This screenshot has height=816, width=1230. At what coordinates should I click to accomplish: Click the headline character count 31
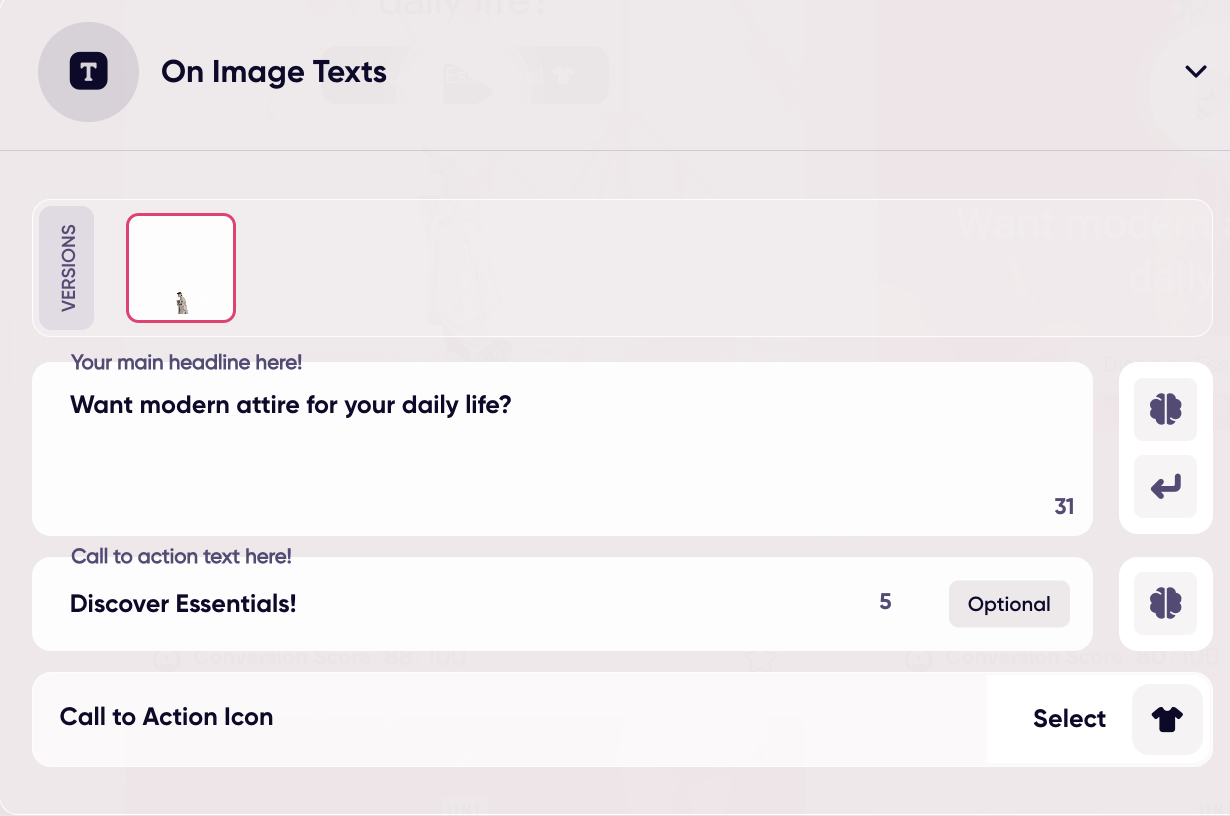coord(1064,507)
